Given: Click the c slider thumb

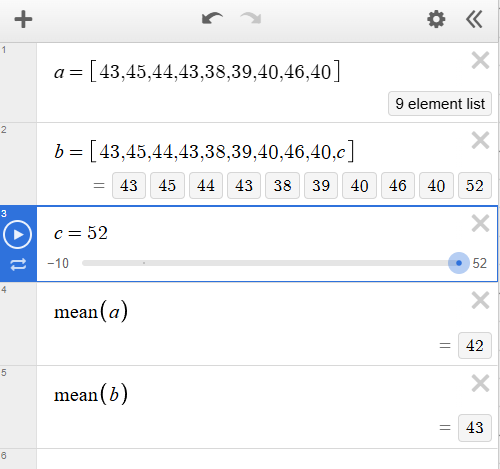Looking at the screenshot, I should click(x=459, y=263).
